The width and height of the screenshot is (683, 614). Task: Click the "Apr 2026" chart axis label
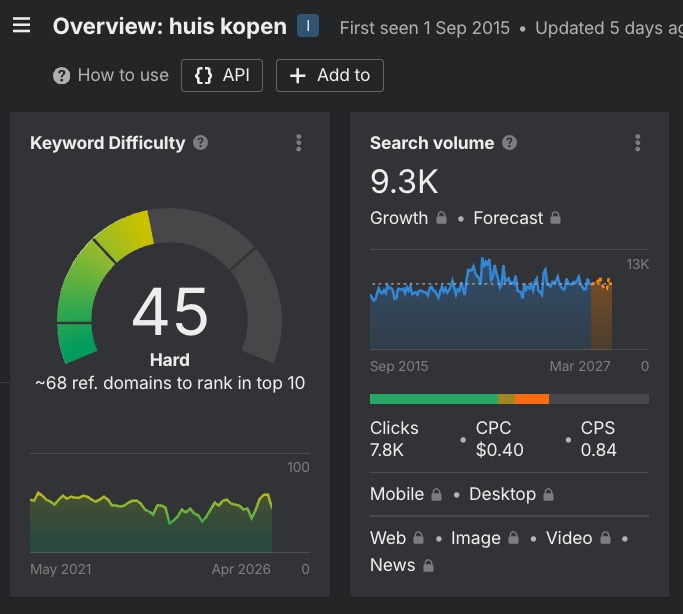click(x=241, y=569)
